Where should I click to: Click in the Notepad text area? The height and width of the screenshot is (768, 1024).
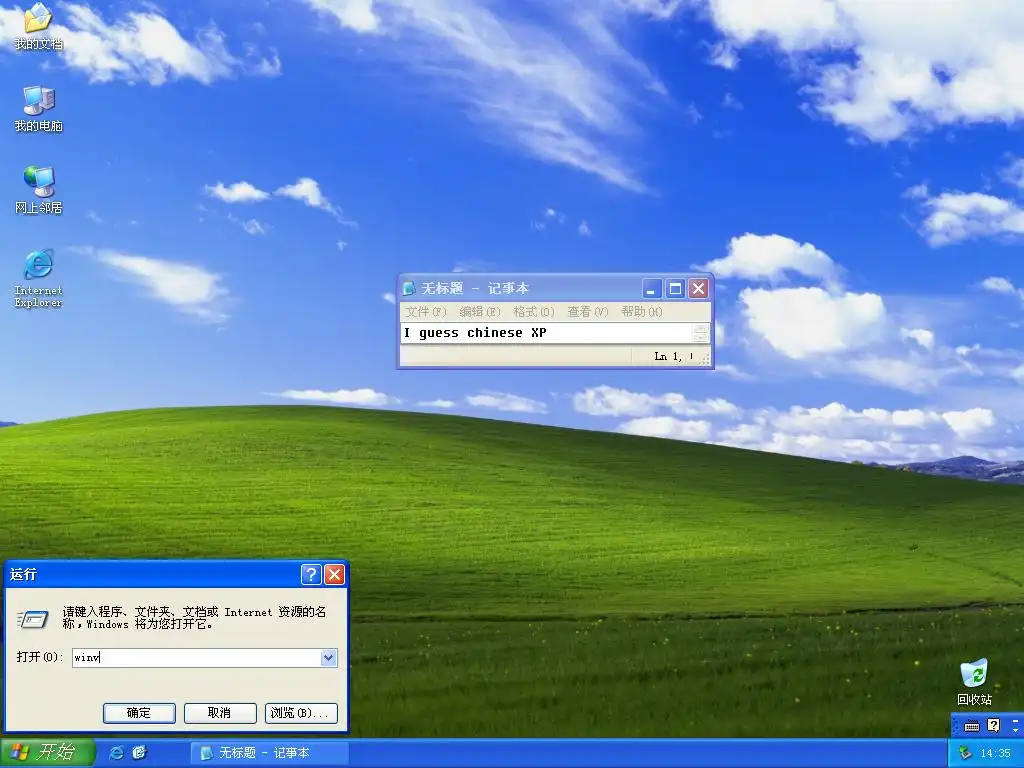tap(546, 333)
